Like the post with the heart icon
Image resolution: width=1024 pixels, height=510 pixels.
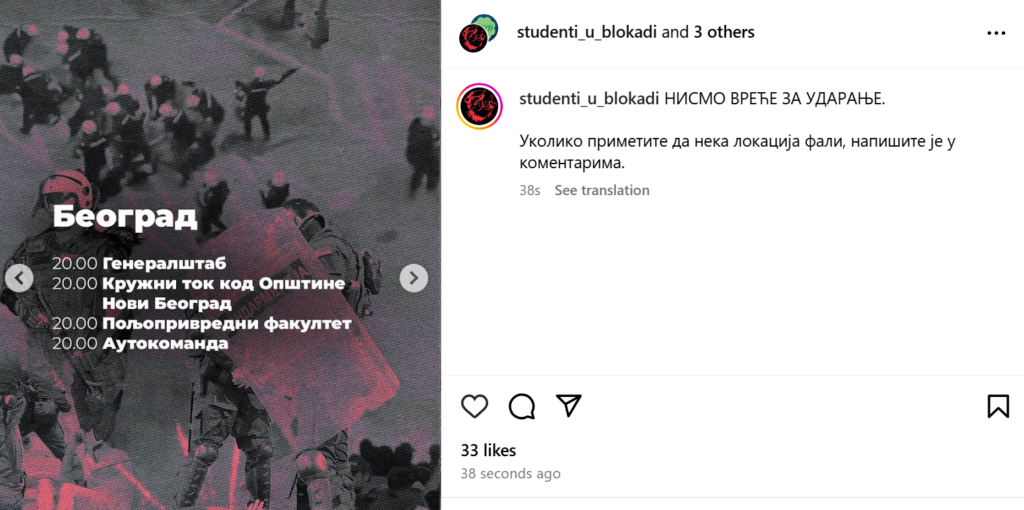tap(475, 406)
